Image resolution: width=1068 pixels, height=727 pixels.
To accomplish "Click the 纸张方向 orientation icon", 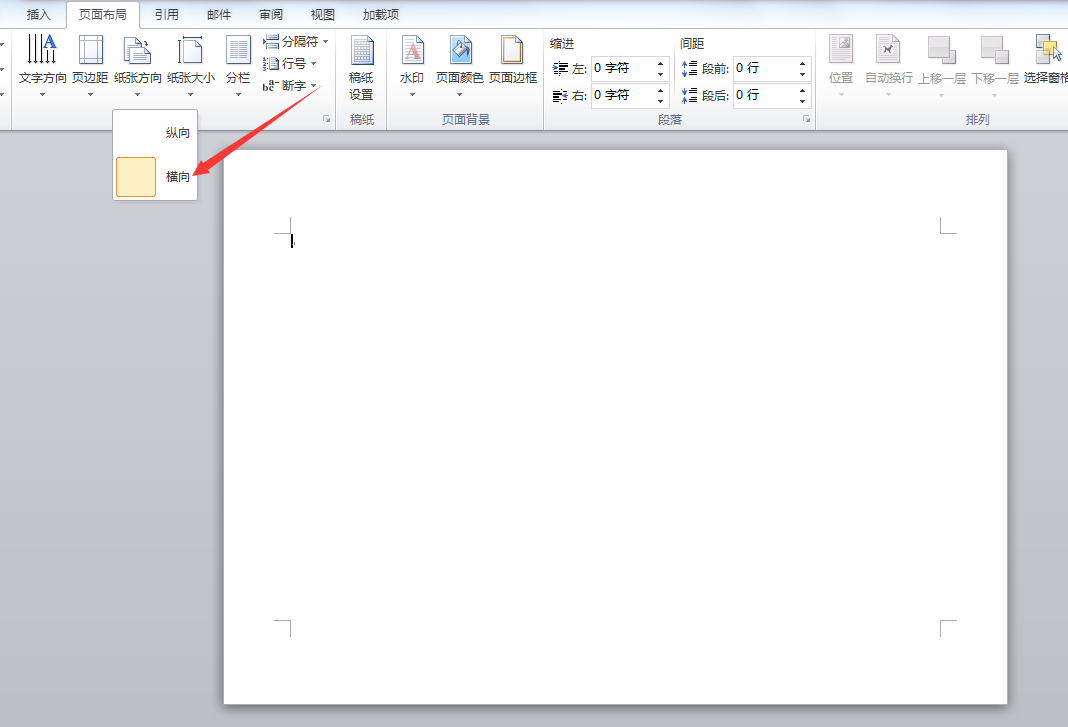I will pos(138,51).
